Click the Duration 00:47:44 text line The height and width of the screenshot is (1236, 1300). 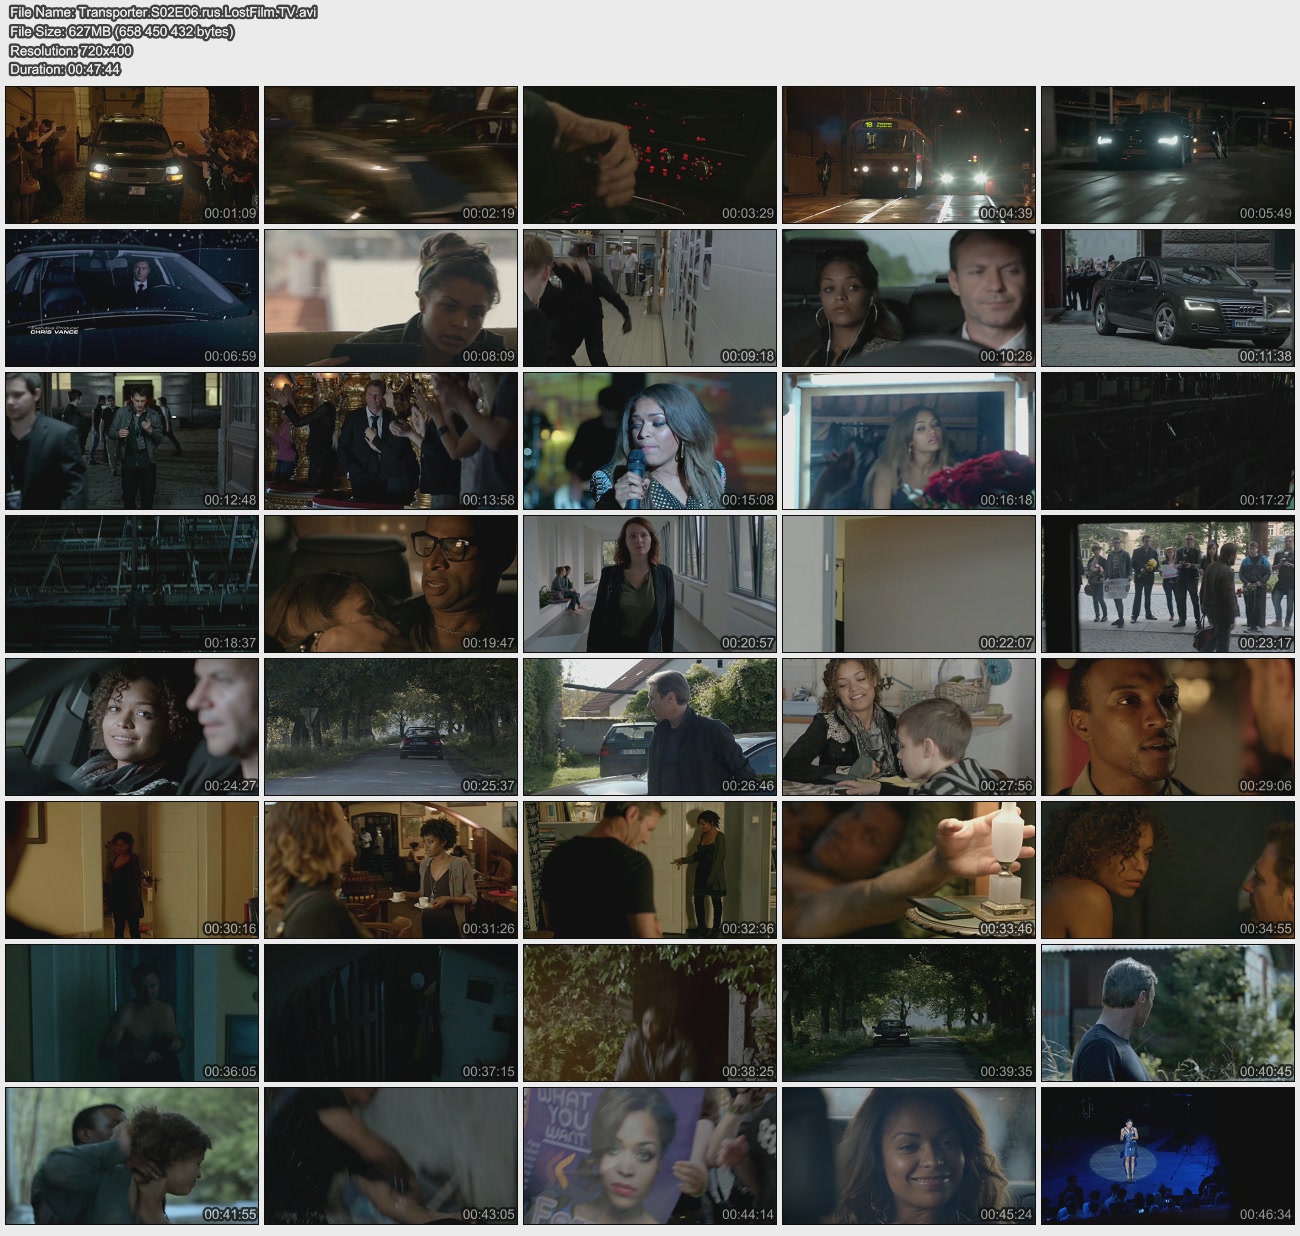65,69
